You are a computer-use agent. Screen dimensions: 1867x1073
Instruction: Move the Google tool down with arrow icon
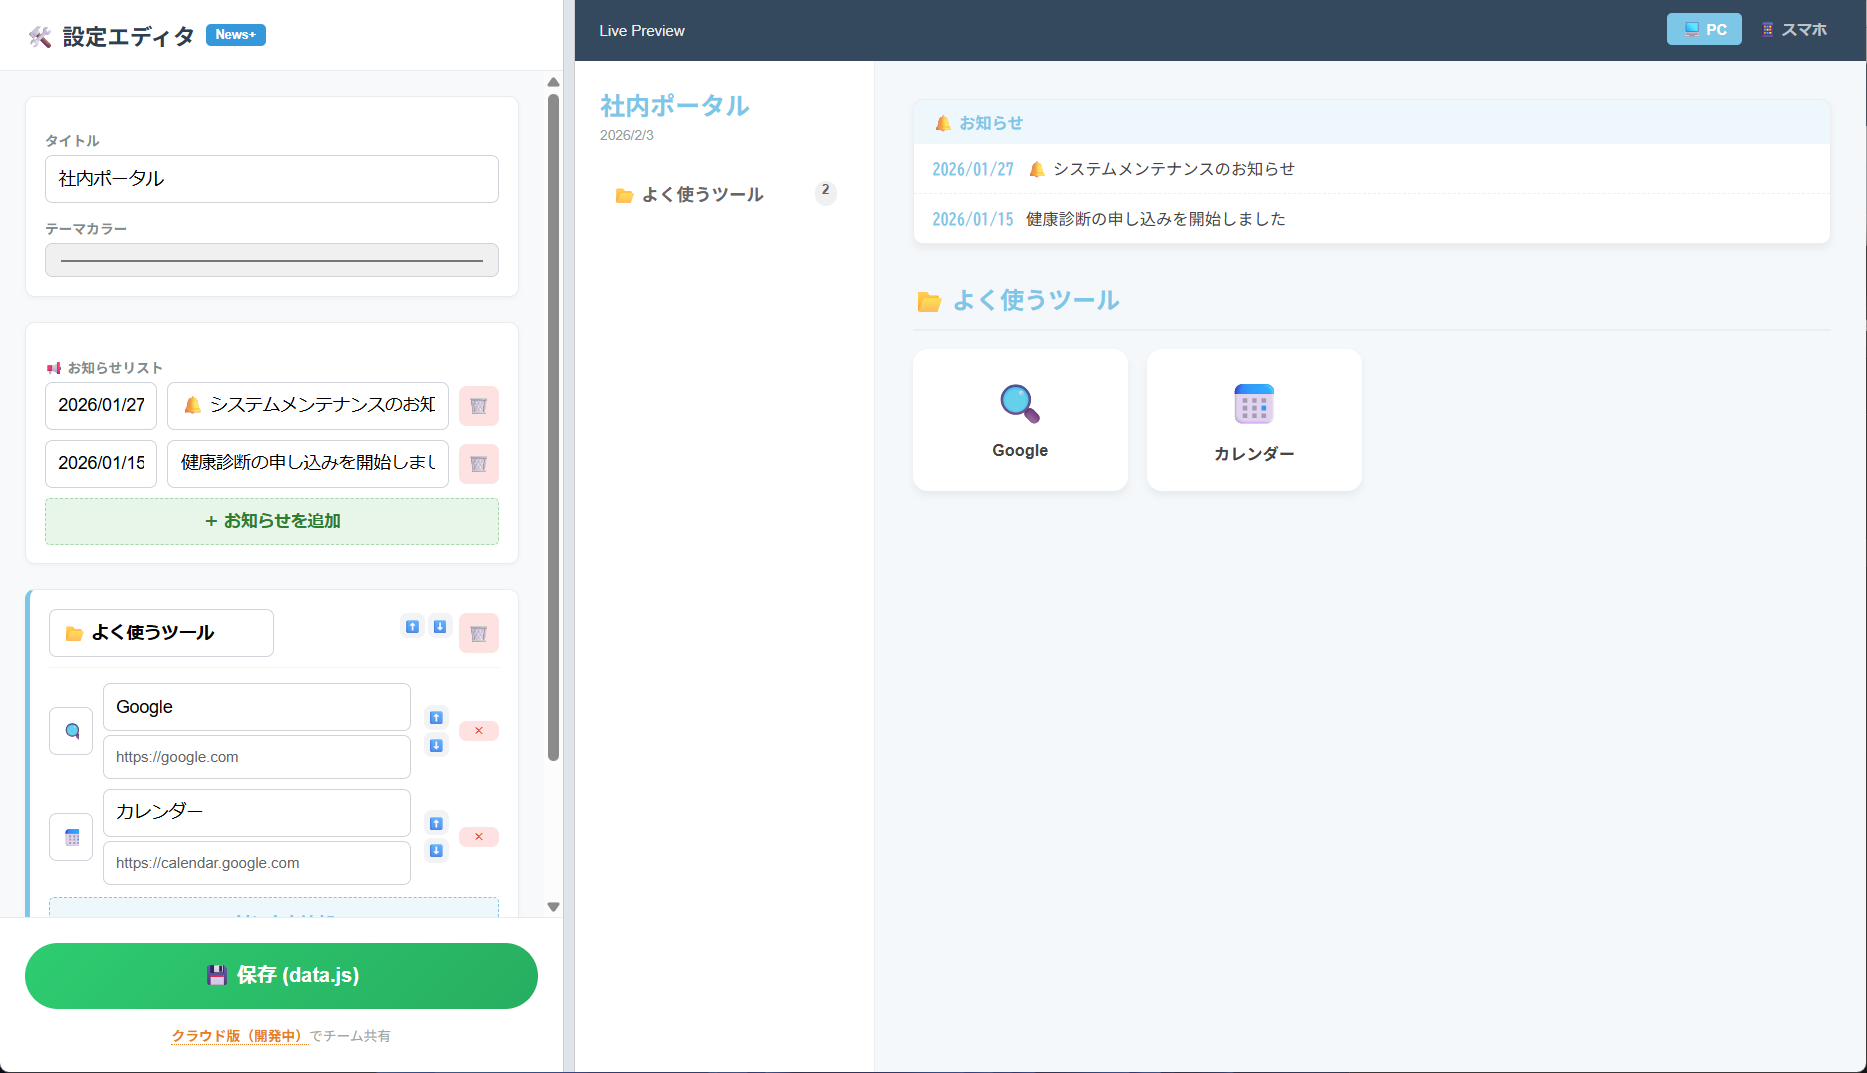[436, 744]
